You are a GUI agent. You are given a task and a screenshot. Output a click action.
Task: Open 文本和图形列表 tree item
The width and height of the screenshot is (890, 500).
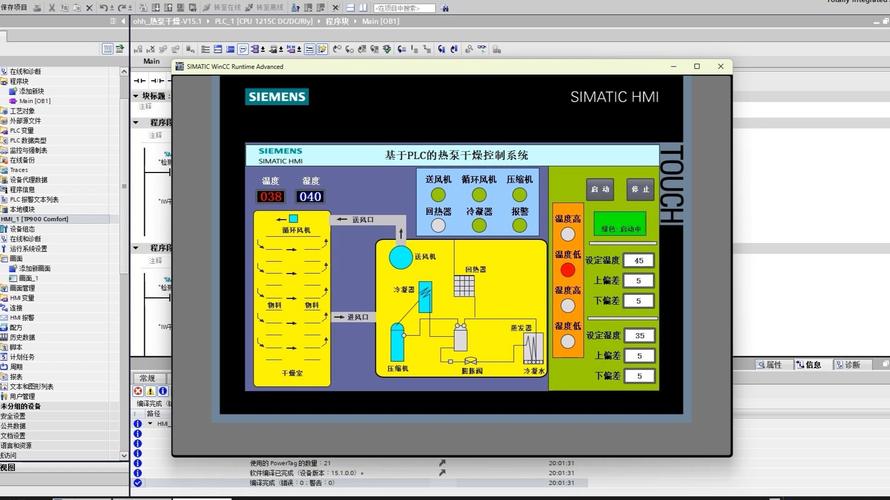31,386
